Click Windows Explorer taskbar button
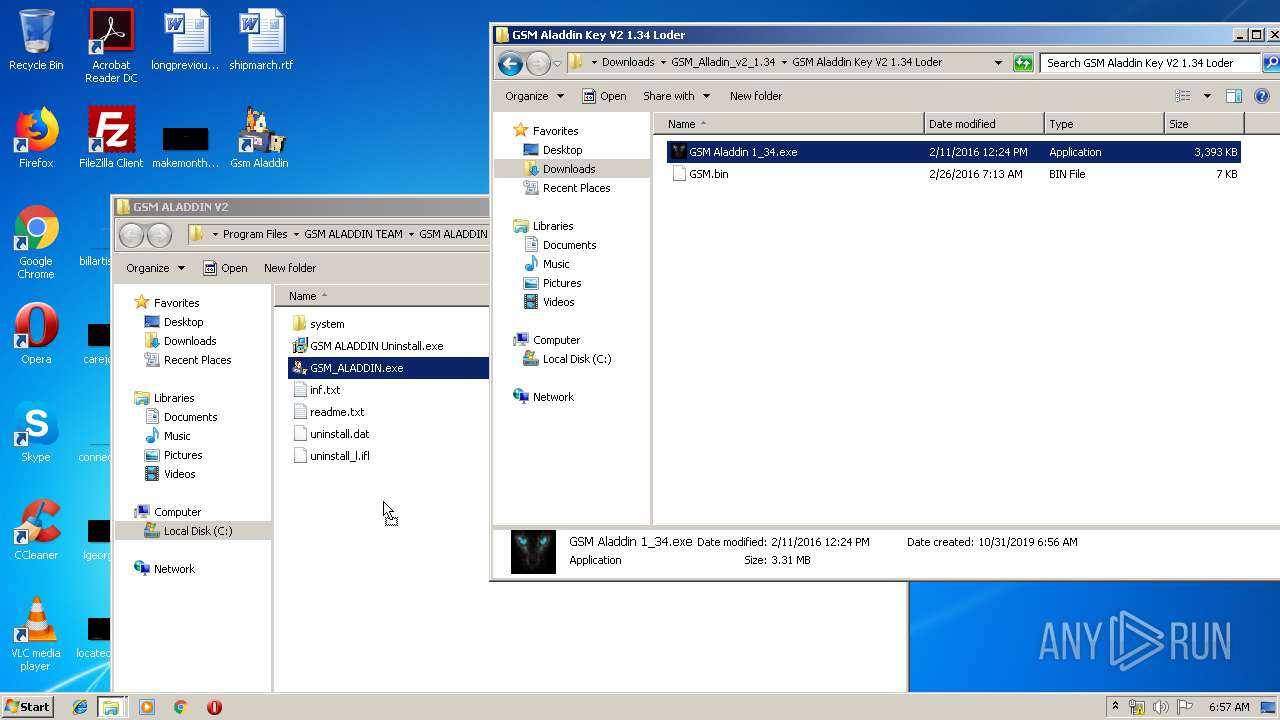 111,707
